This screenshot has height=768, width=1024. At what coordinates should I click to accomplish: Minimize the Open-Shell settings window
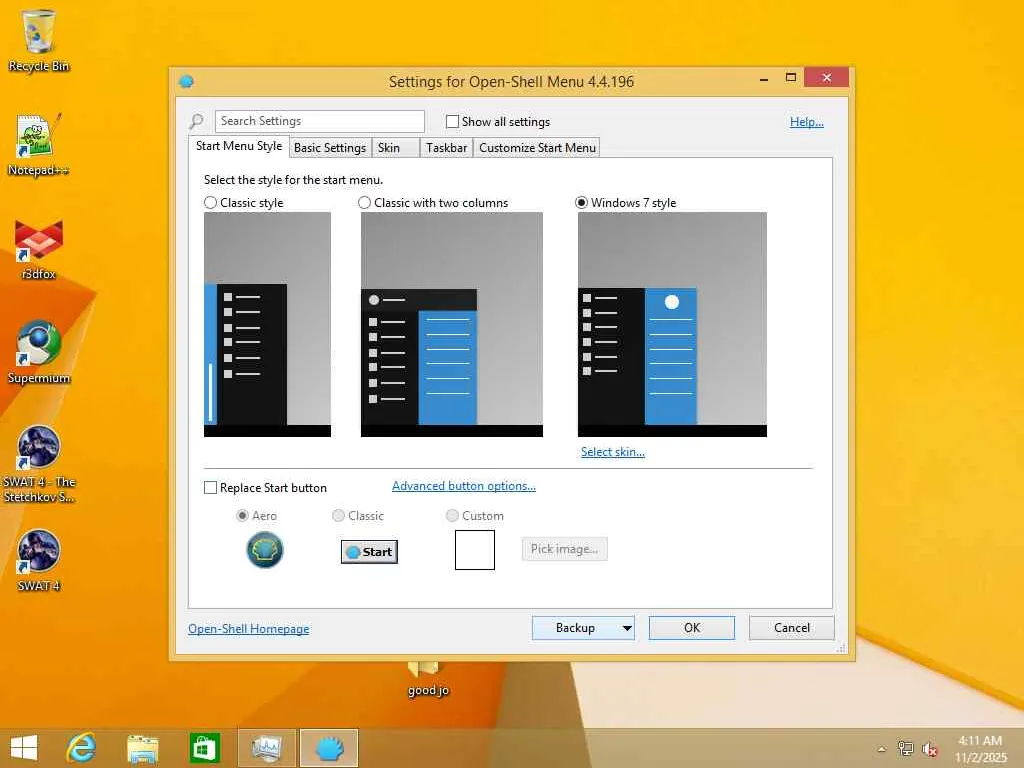763,78
